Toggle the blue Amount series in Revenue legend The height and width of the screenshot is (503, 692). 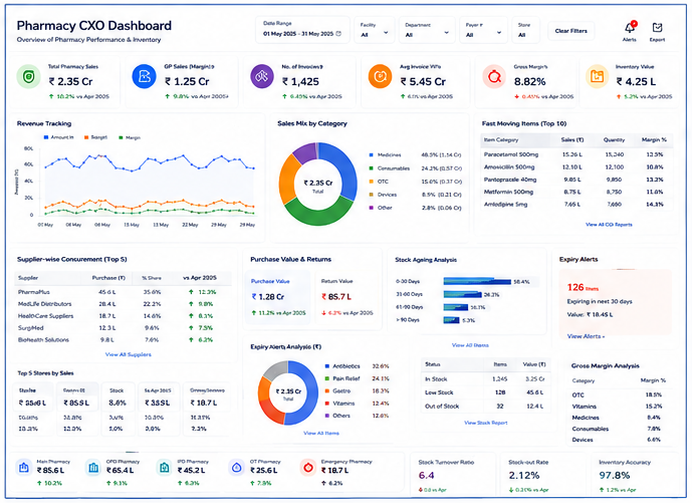coord(59,138)
